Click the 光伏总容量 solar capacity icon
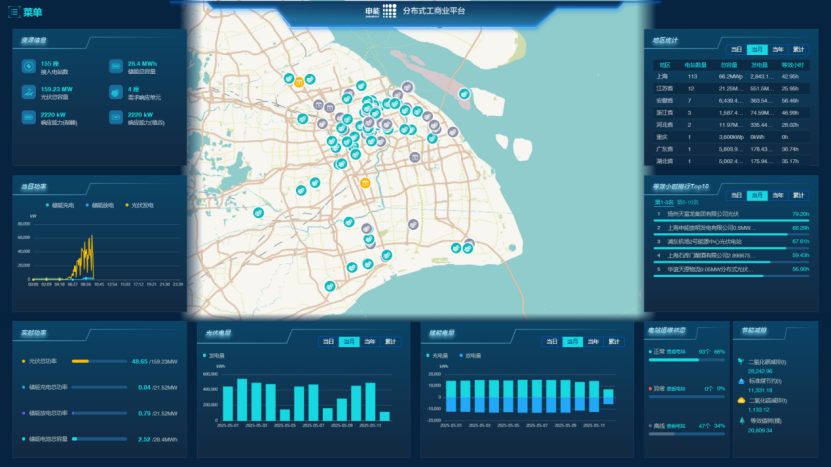 27,92
